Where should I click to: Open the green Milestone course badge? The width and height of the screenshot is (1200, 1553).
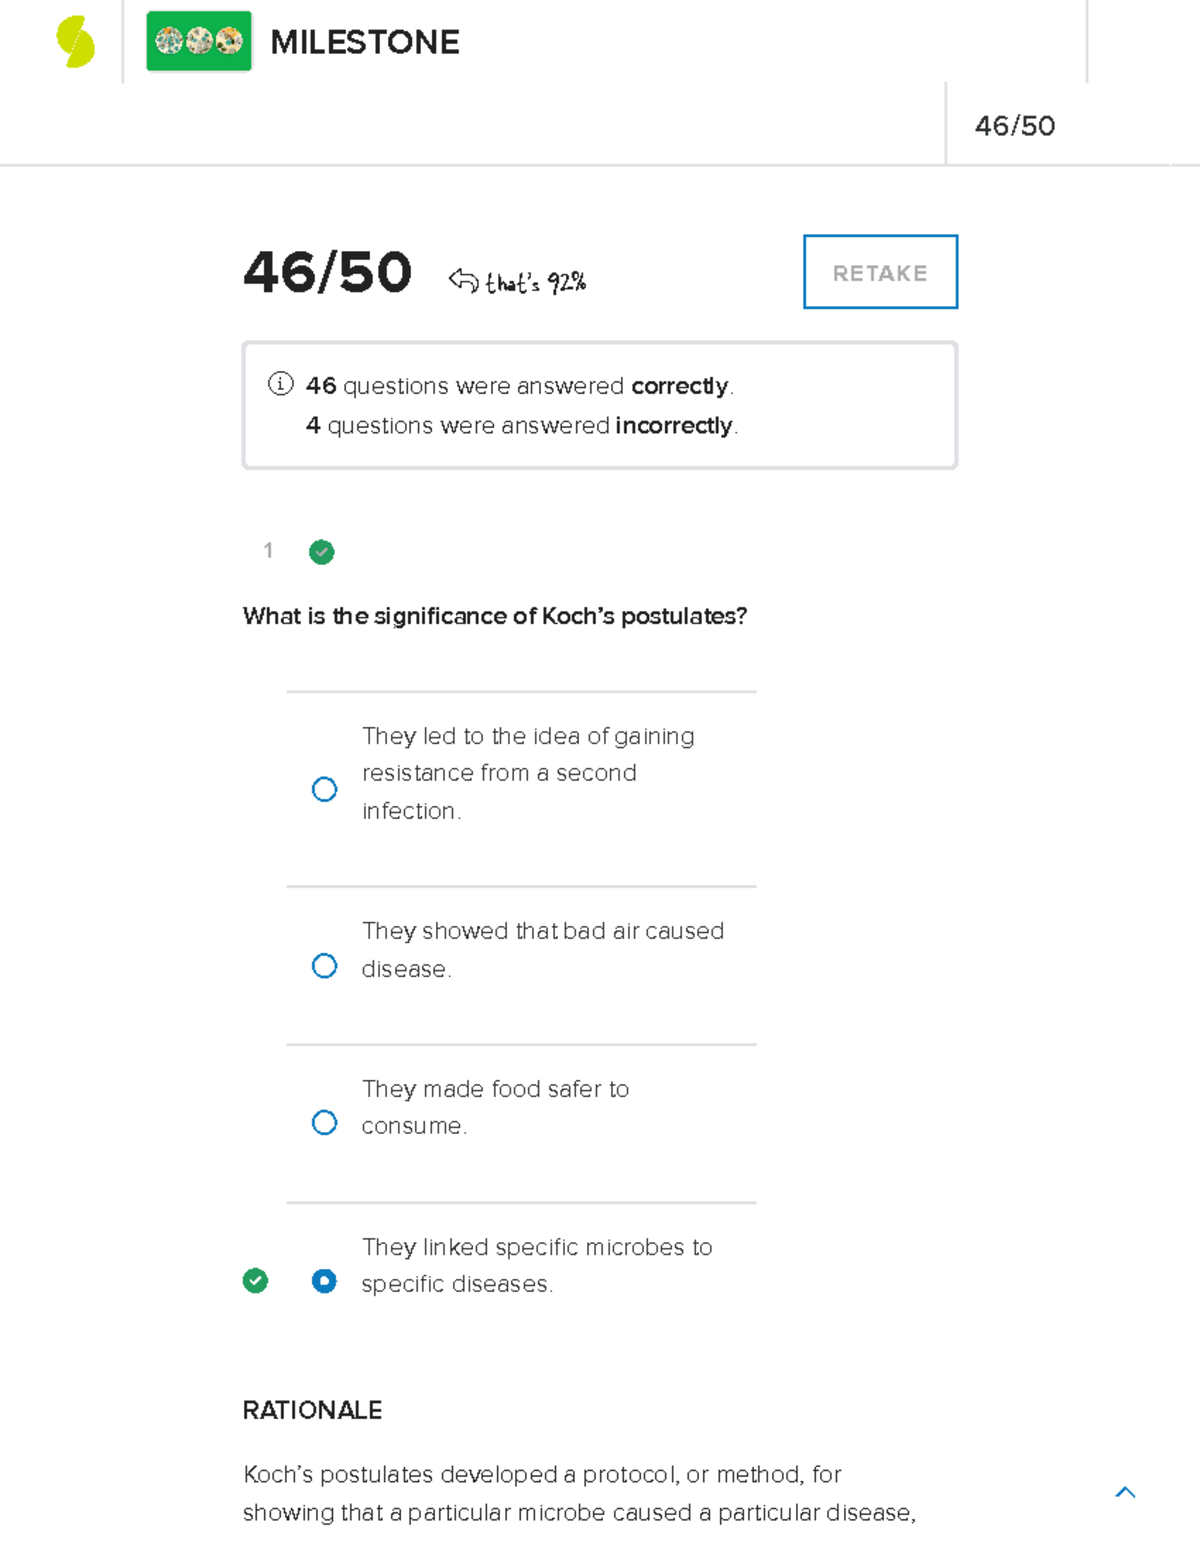[199, 42]
